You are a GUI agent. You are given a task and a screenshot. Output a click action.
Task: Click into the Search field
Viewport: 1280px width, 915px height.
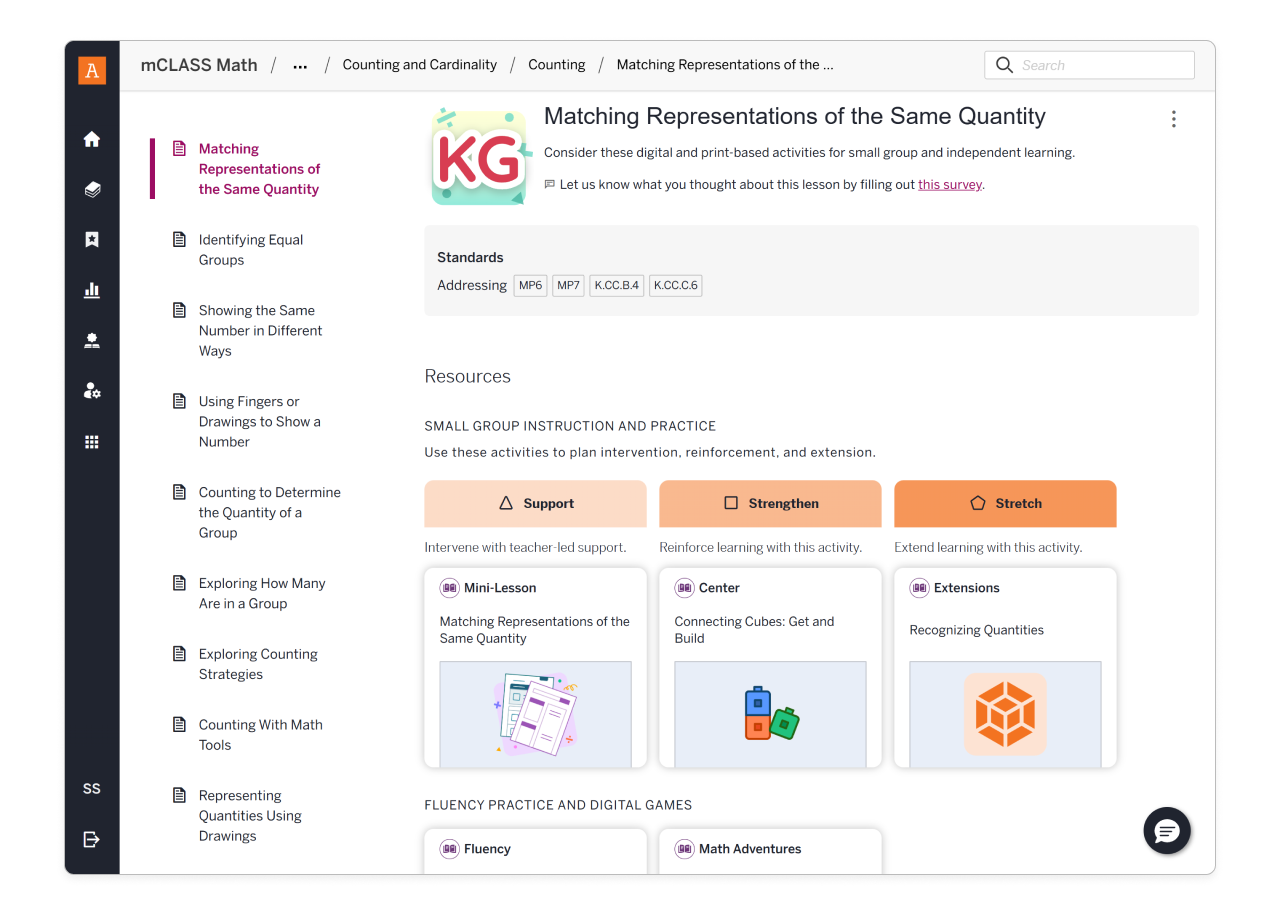click(1089, 64)
